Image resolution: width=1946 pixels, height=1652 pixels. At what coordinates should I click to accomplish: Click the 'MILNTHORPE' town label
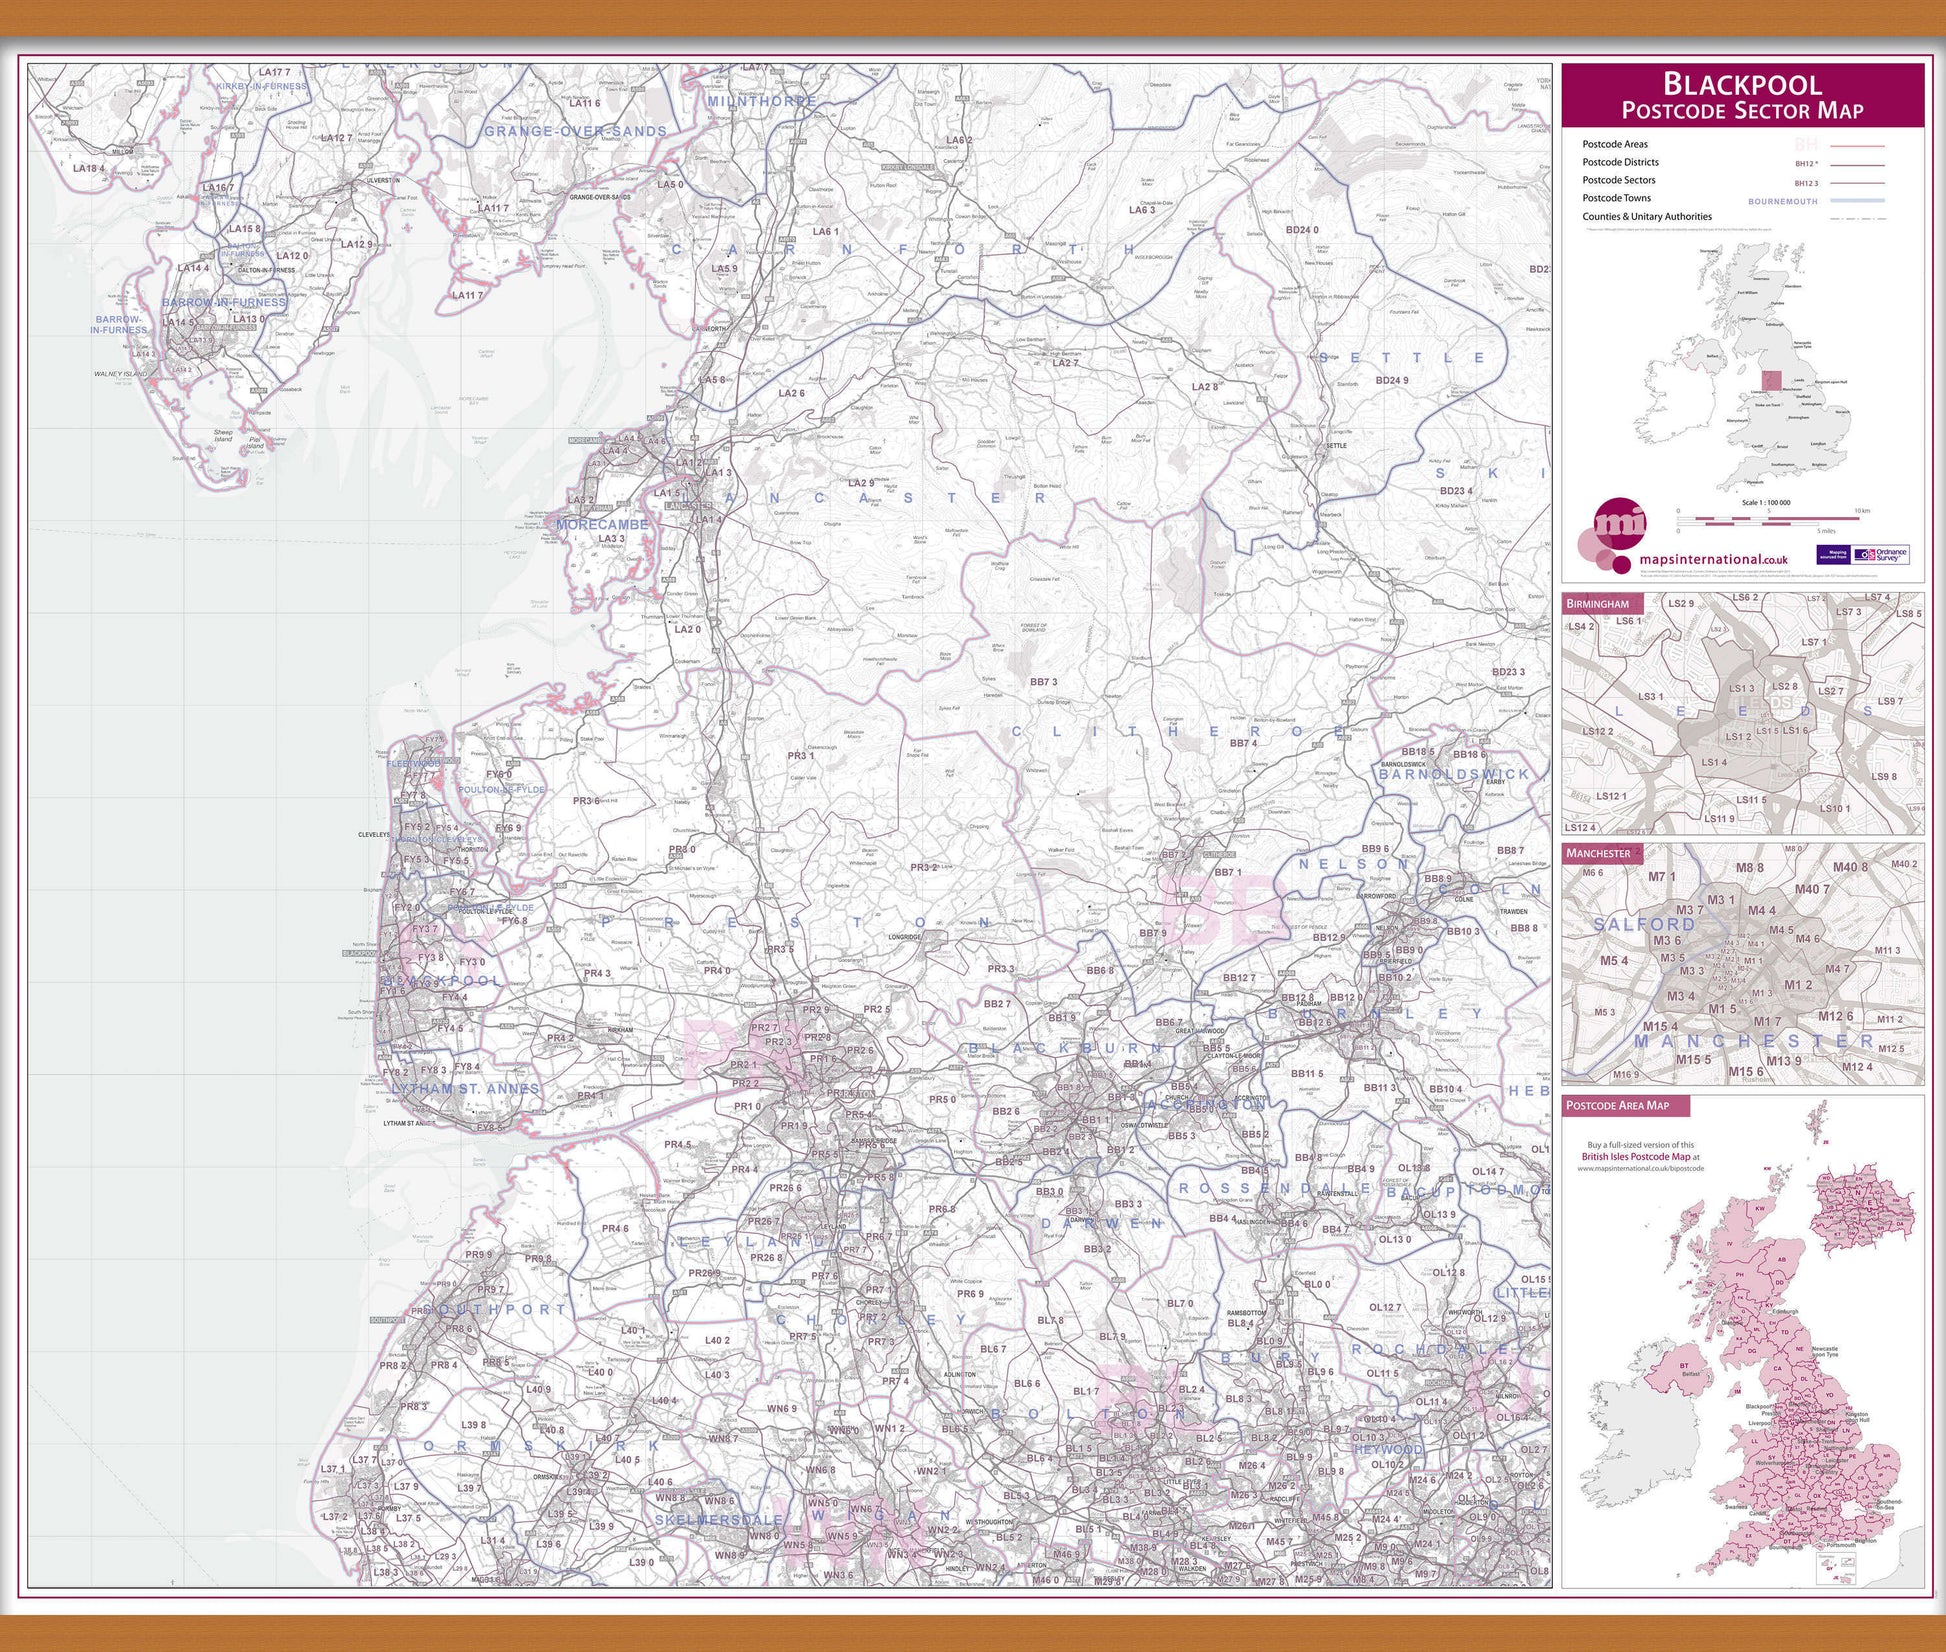pyautogui.click(x=762, y=101)
